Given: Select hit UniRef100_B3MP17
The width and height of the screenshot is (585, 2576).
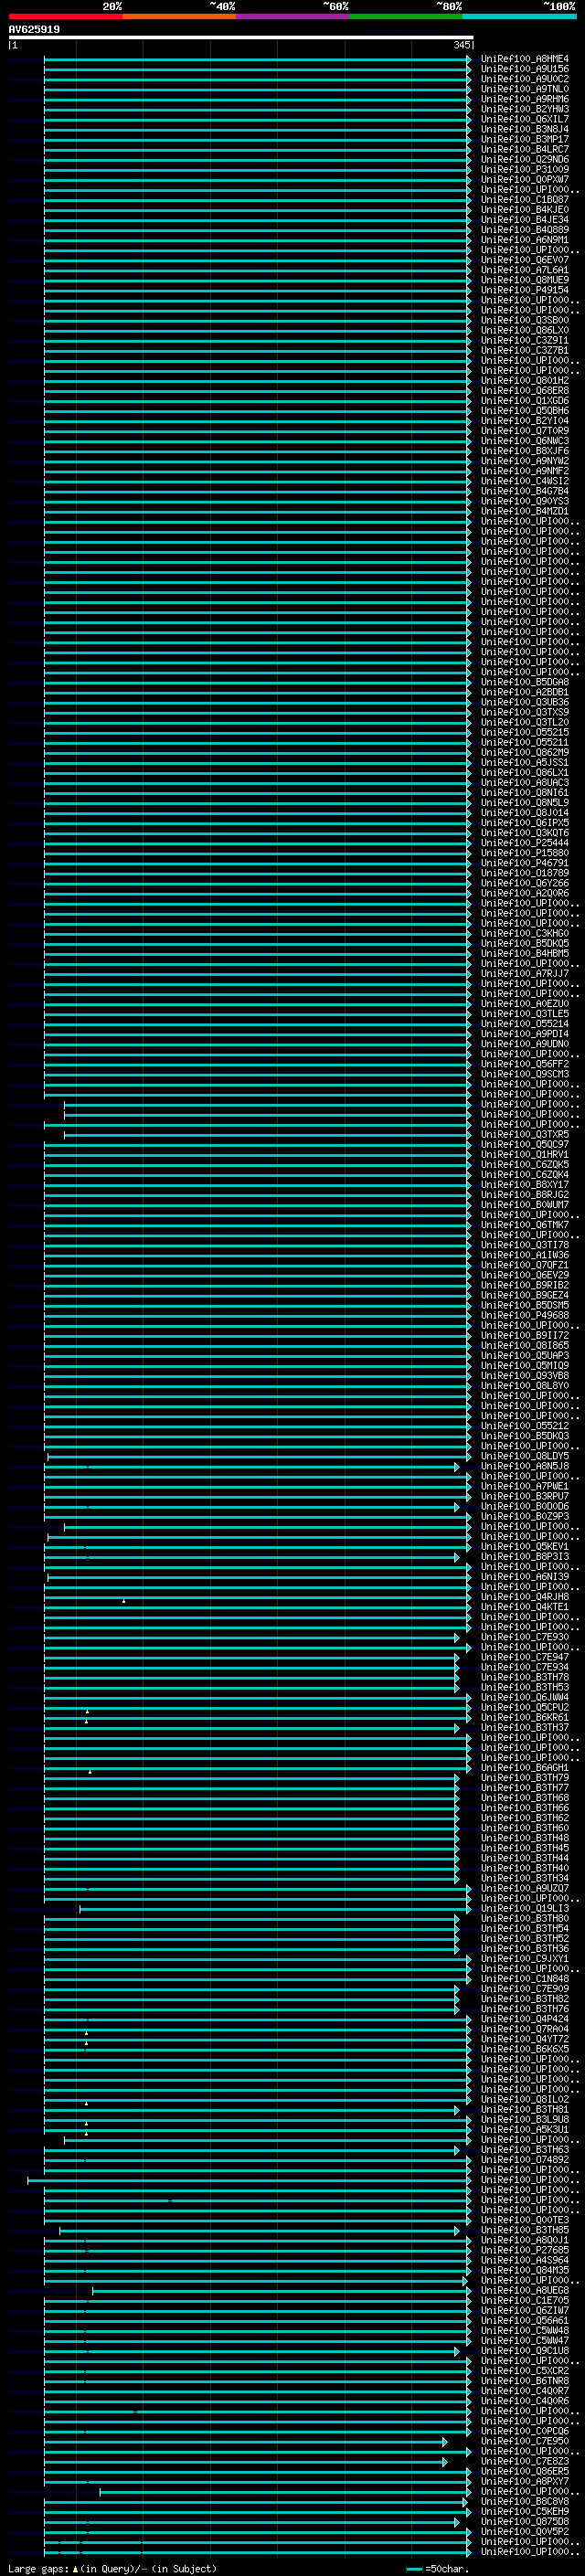Looking at the screenshot, I should pyautogui.click(x=525, y=139).
